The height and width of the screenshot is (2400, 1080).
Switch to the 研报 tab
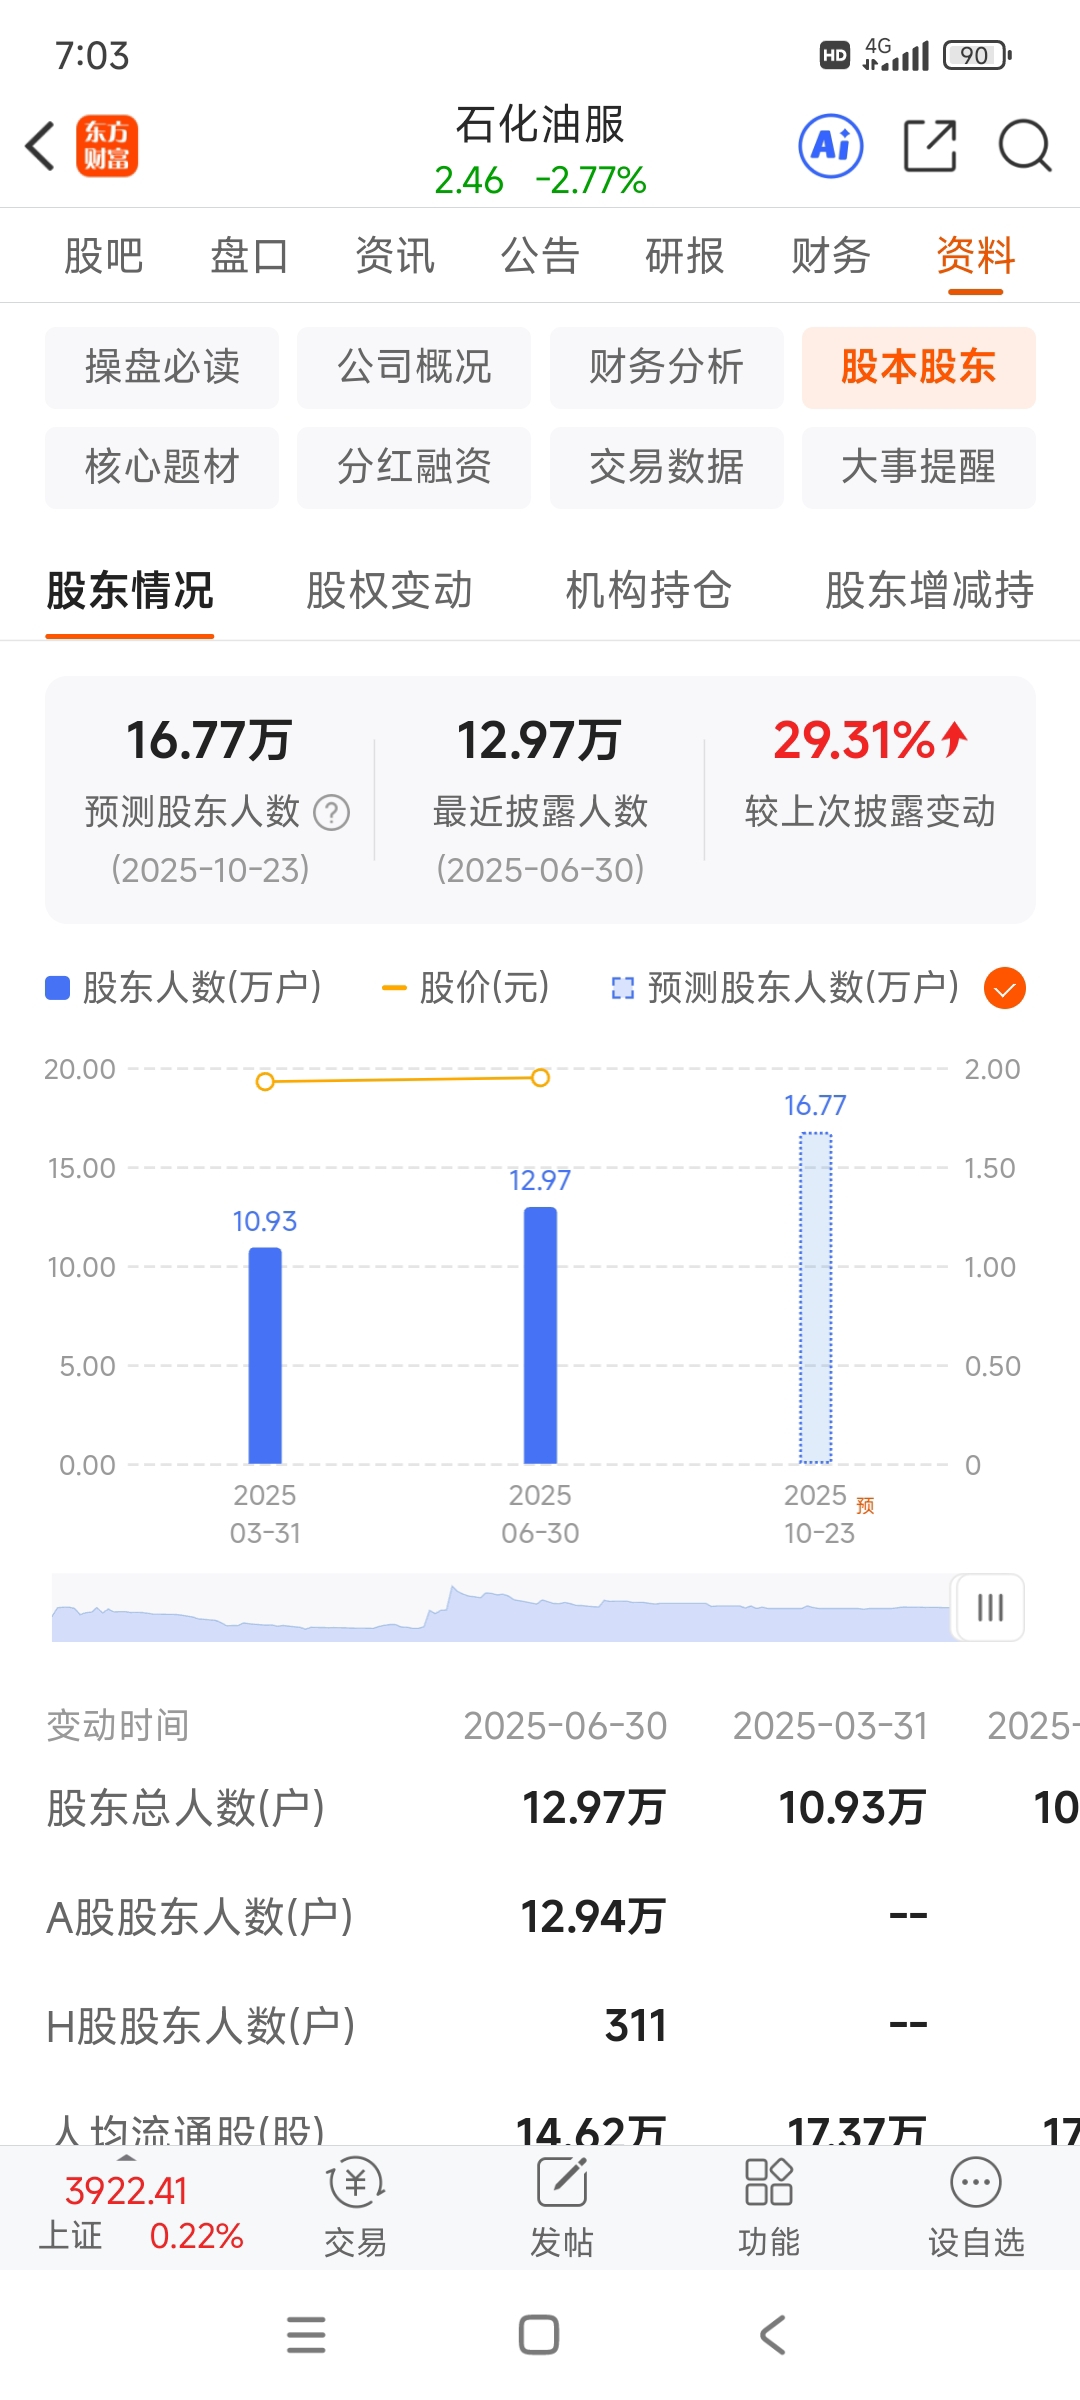(x=685, y=256)
